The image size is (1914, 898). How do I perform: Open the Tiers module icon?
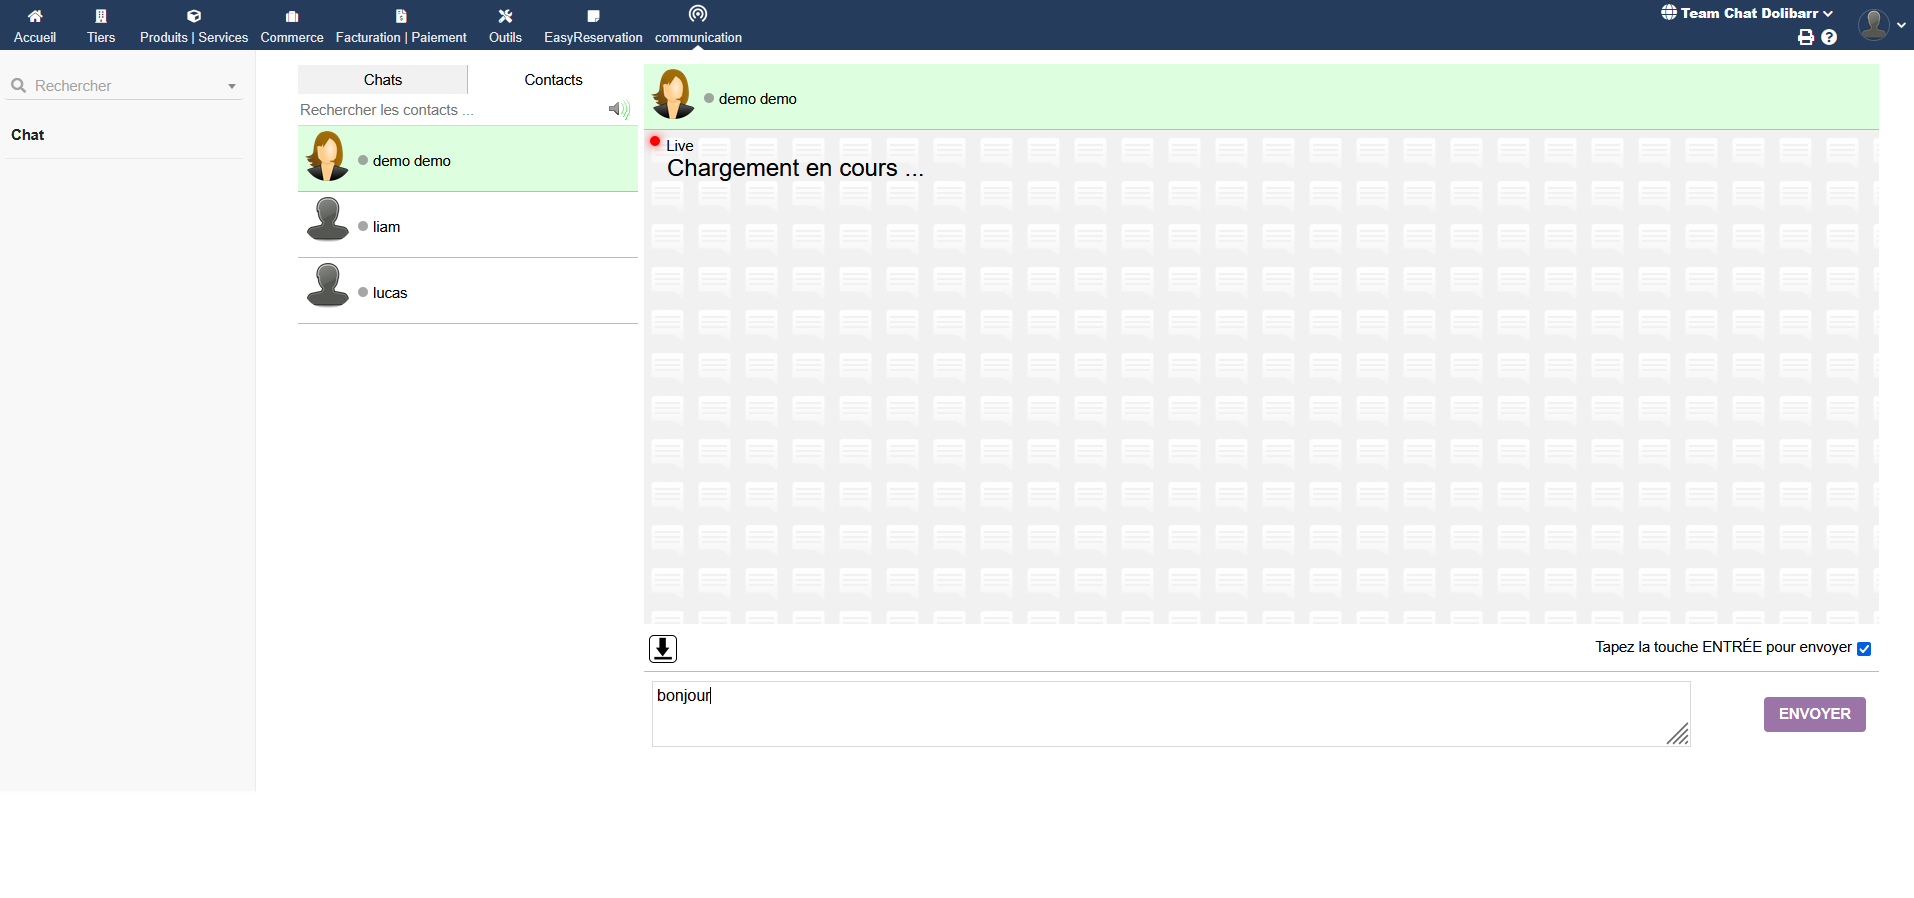[x=101, y=16]
